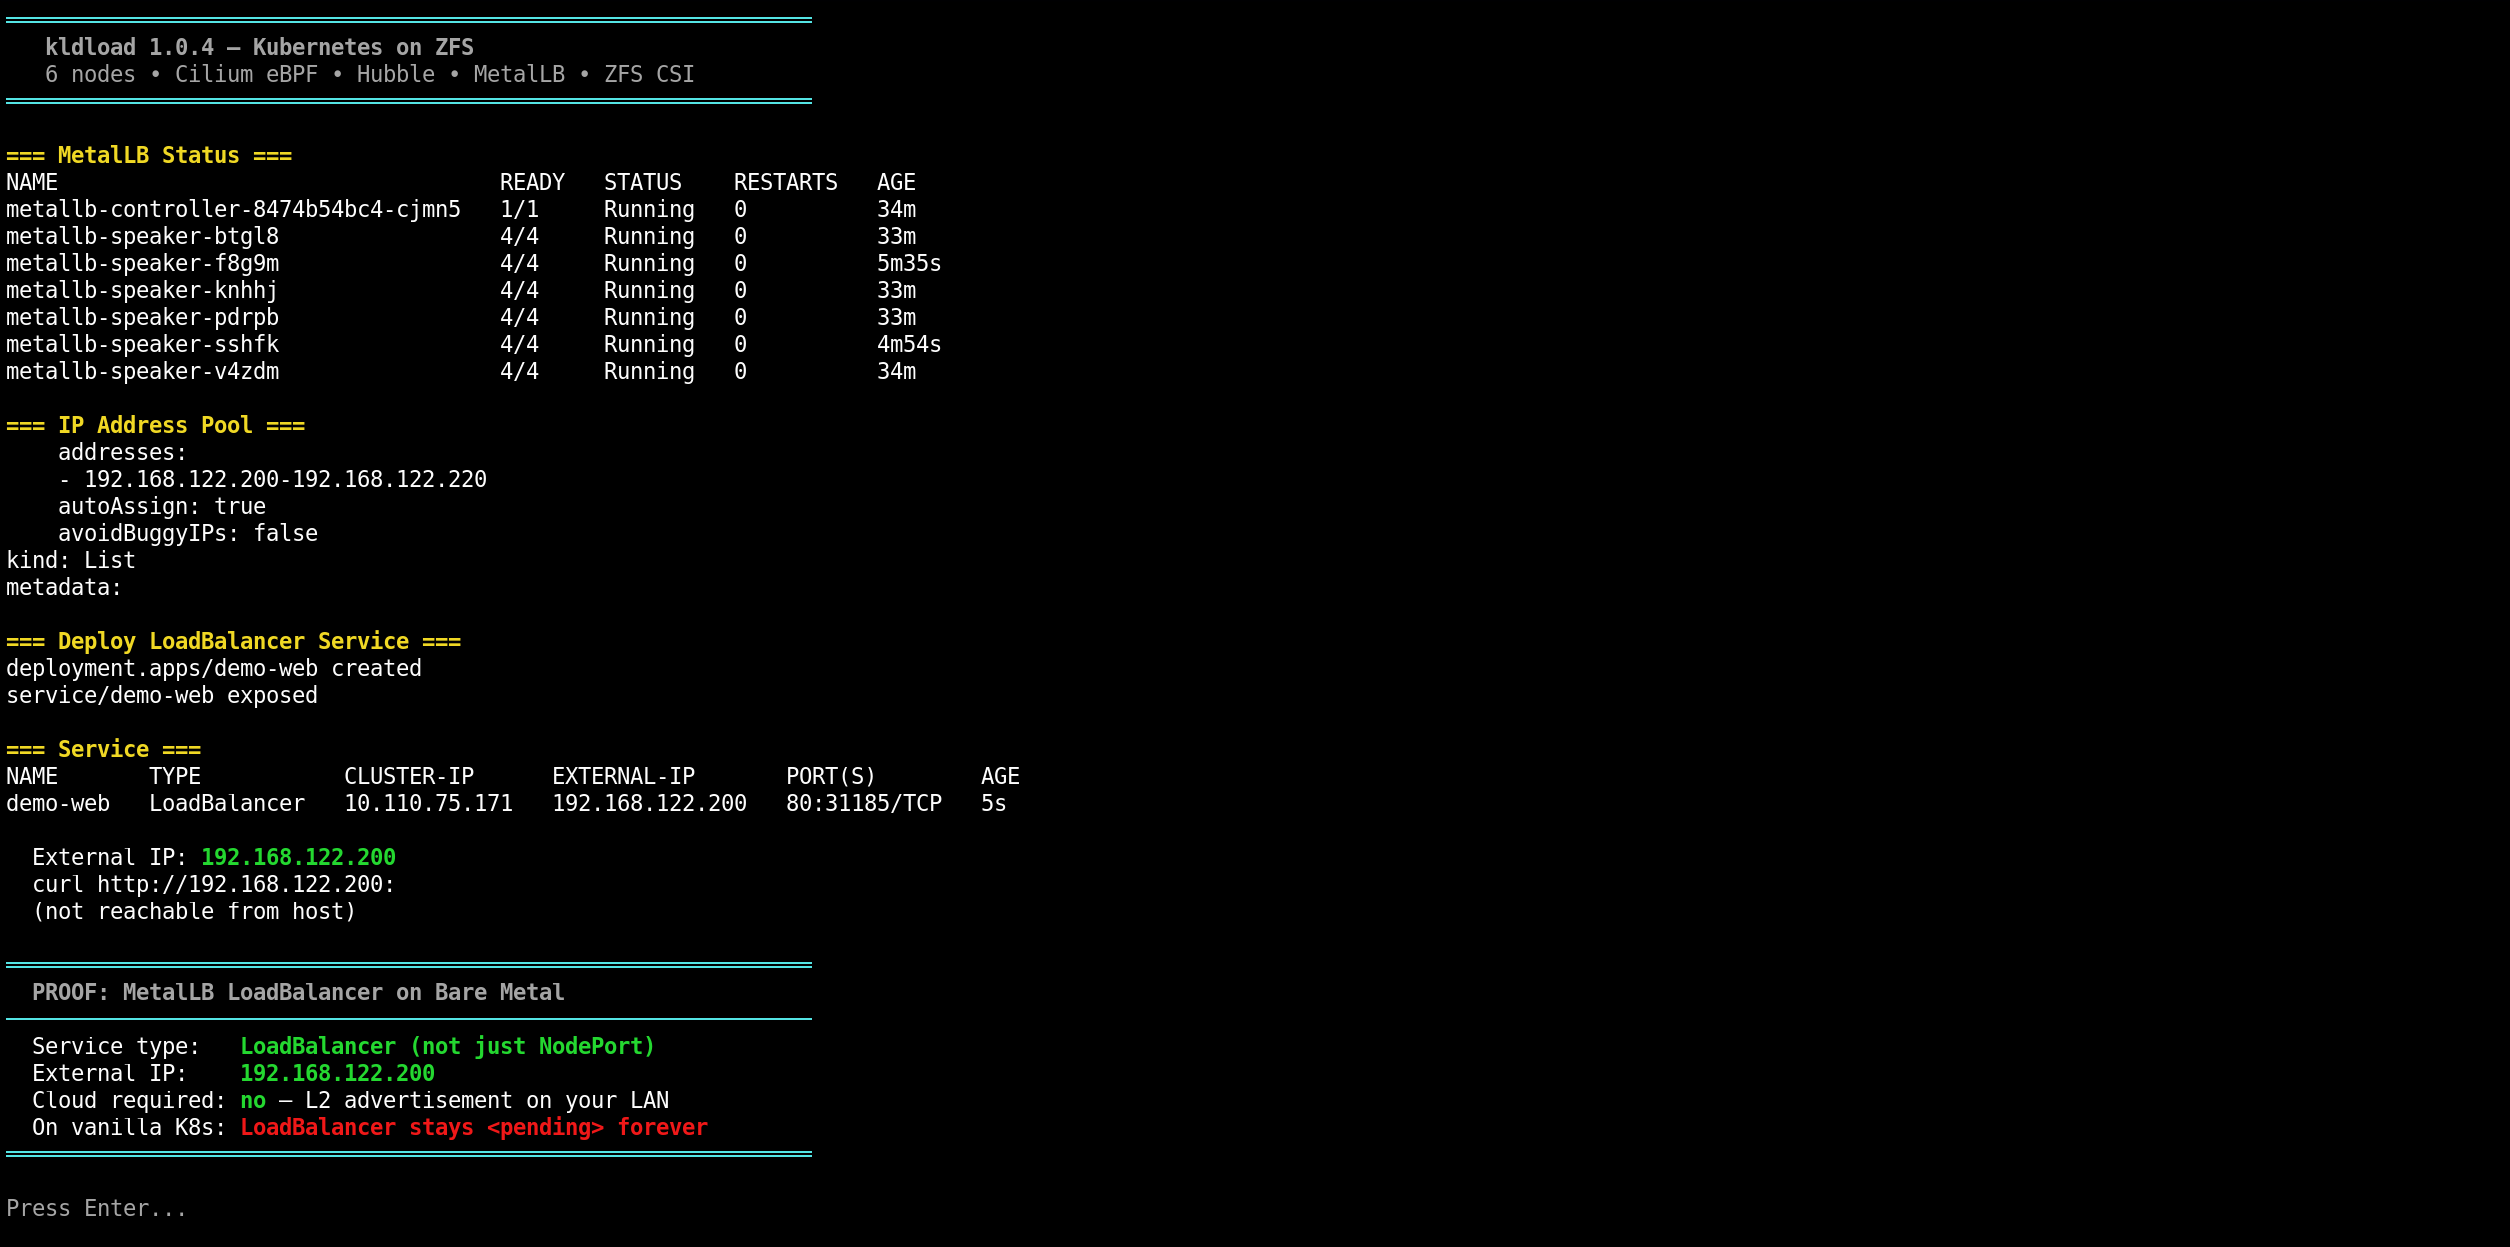Click 'PROOF: MetalLB LoadBalancer on Bare Metal' heading
The width and height of the screenshot is (2510, 1247).
click(298, 992)
